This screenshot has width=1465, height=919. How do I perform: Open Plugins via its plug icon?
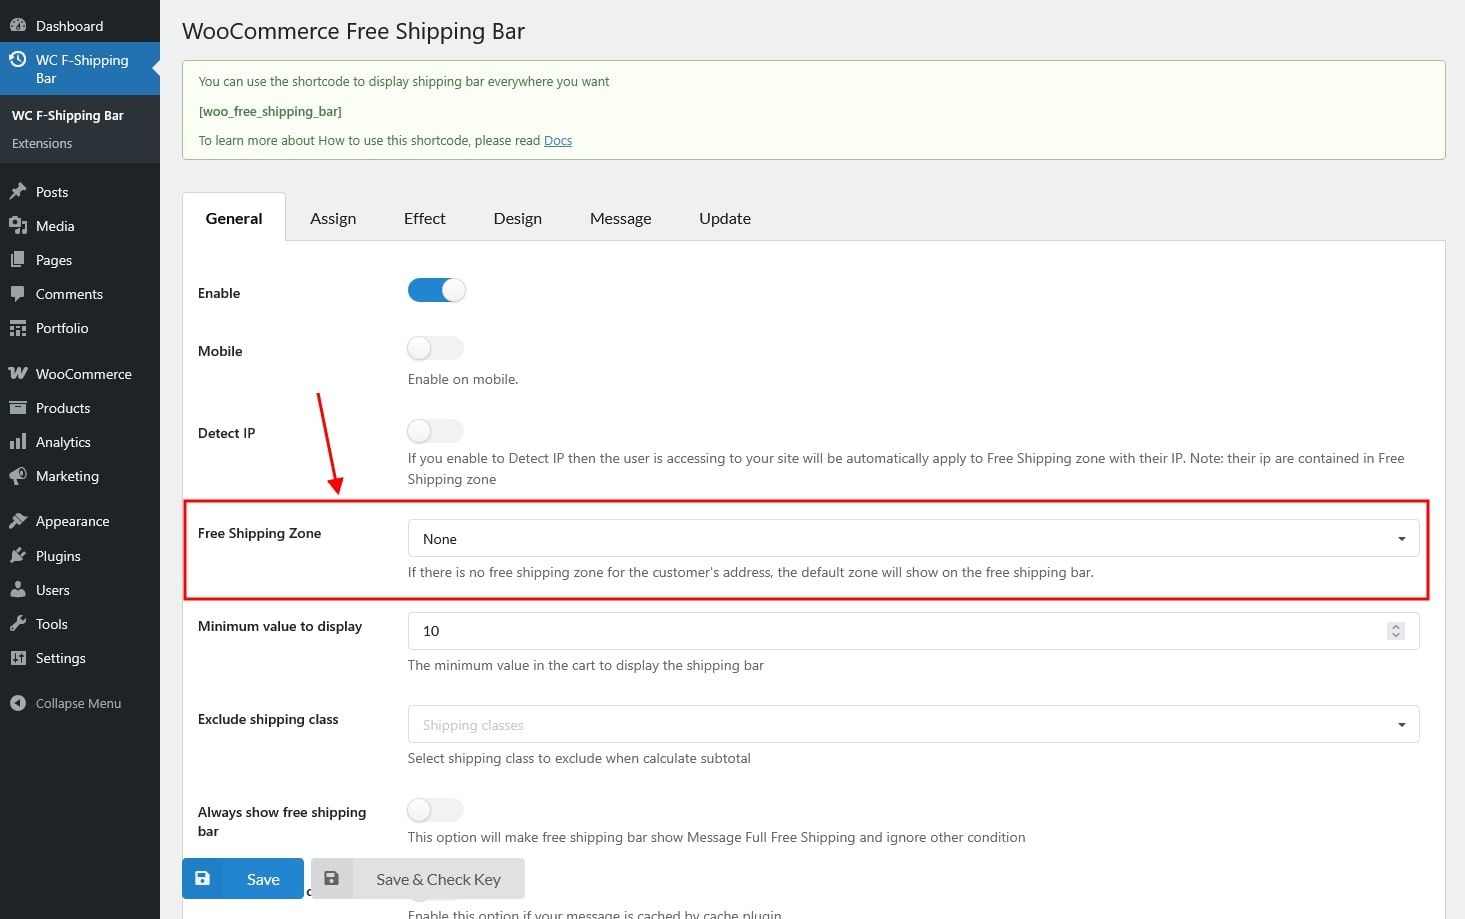[18, 556]
